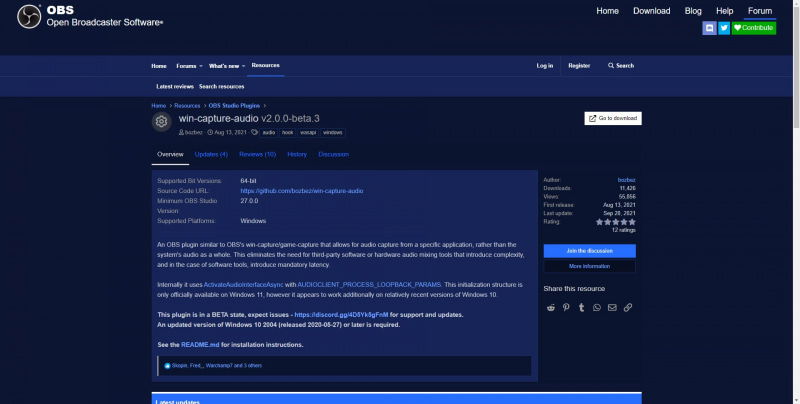This screenshot has height=404, width=800.
Task: Open the GitHub source code URL
Action: [x=302, y=191]
